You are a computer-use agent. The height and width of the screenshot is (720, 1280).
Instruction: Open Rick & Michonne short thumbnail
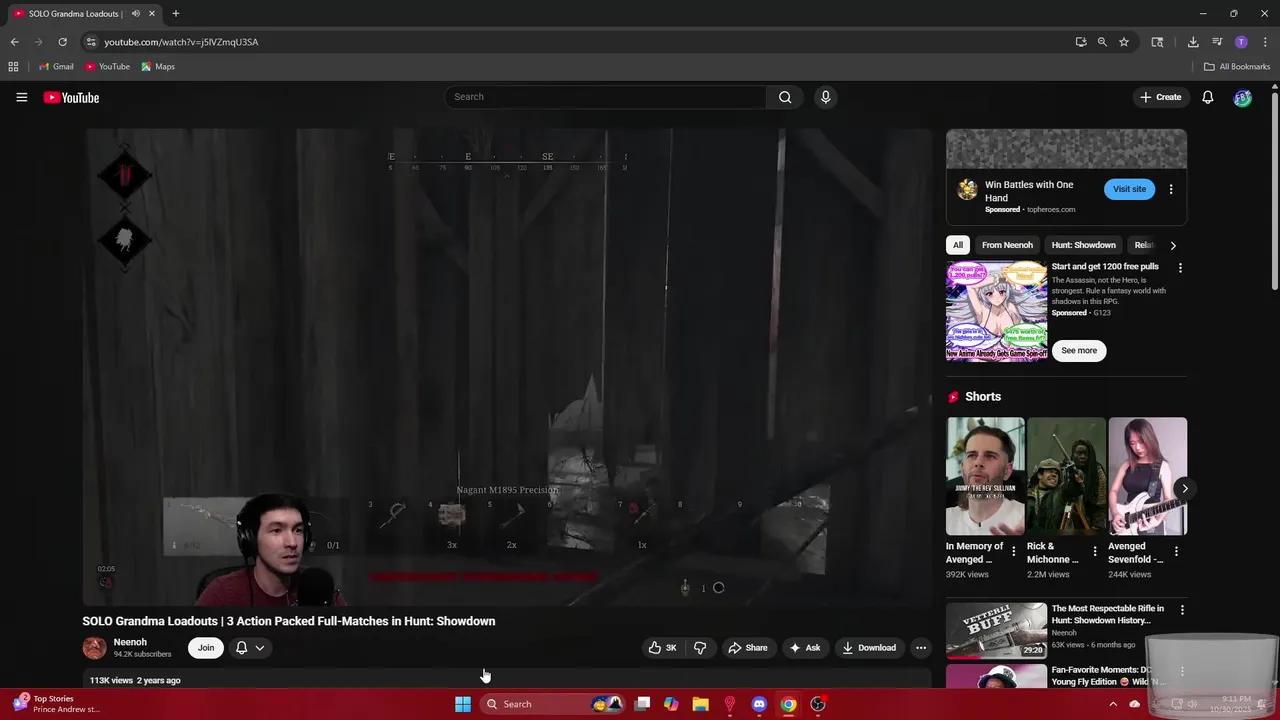coord(1066,476)
